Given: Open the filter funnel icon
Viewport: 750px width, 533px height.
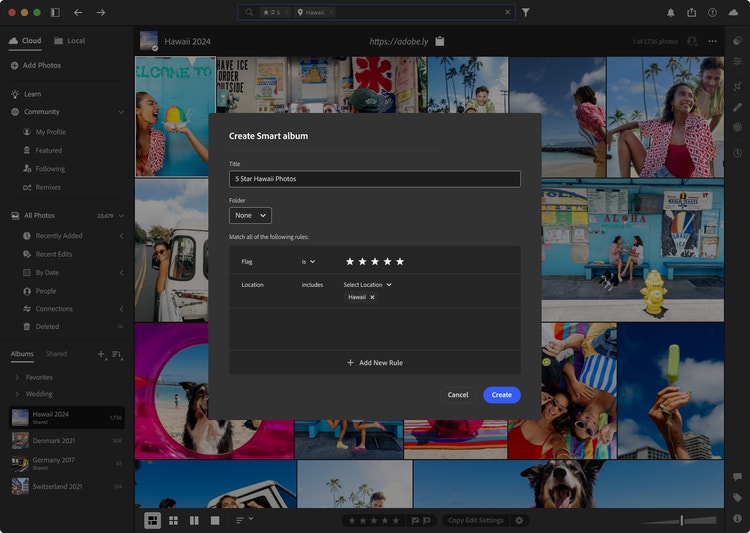Looking at the screenshot, I should click(x=526, y=12).
